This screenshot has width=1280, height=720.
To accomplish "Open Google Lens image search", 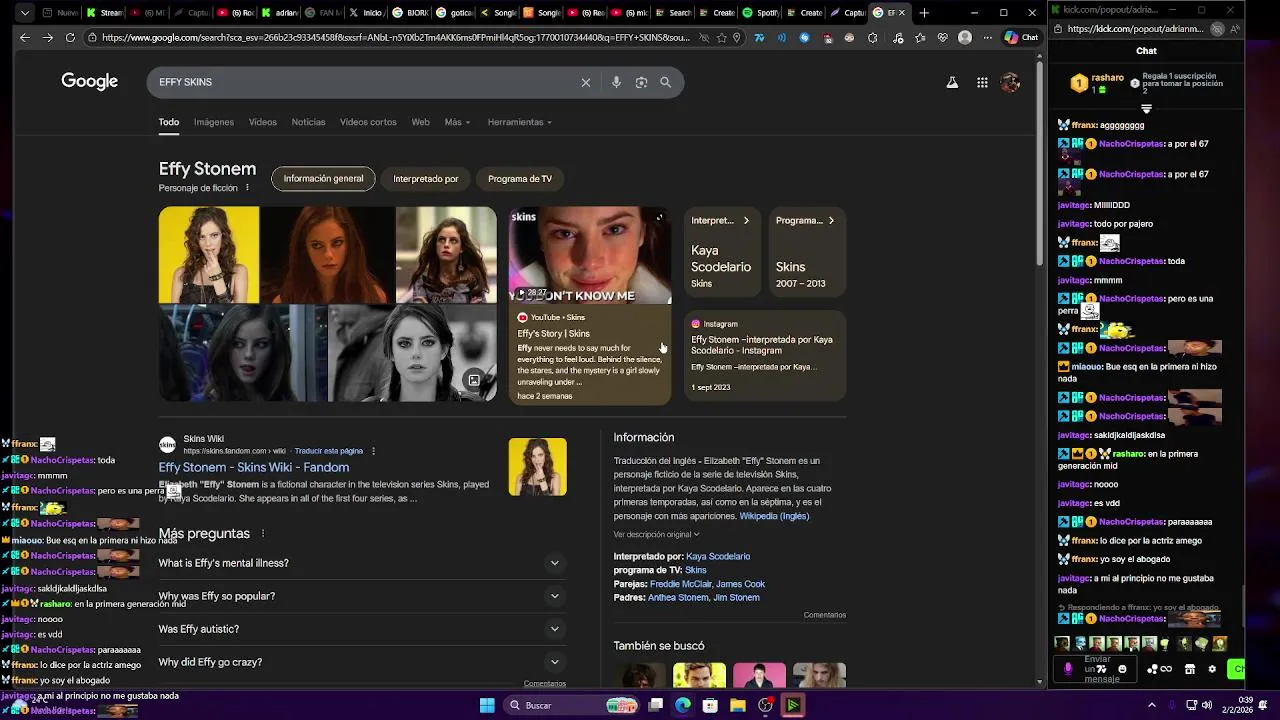I will point(641,82).
